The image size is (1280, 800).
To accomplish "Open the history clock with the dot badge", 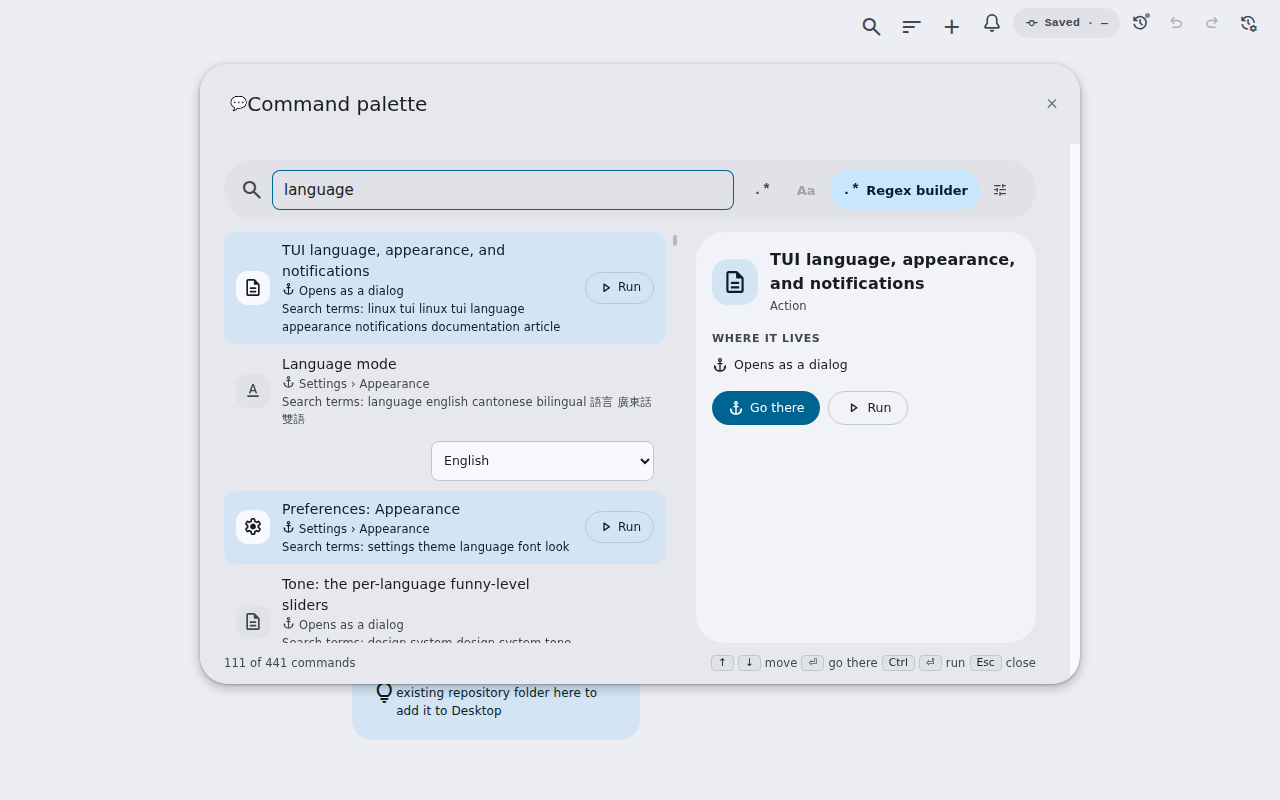I will (x=1141, y=22).
